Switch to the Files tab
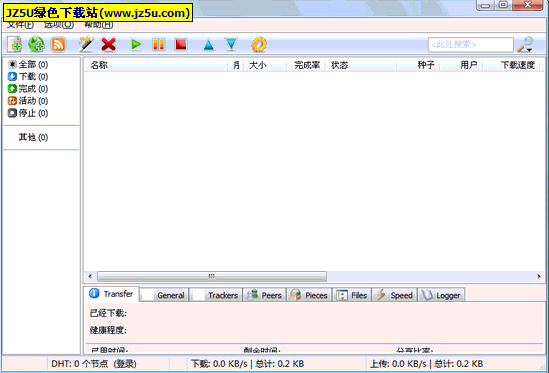Screen dimensions: 549x373 point(352,295)
